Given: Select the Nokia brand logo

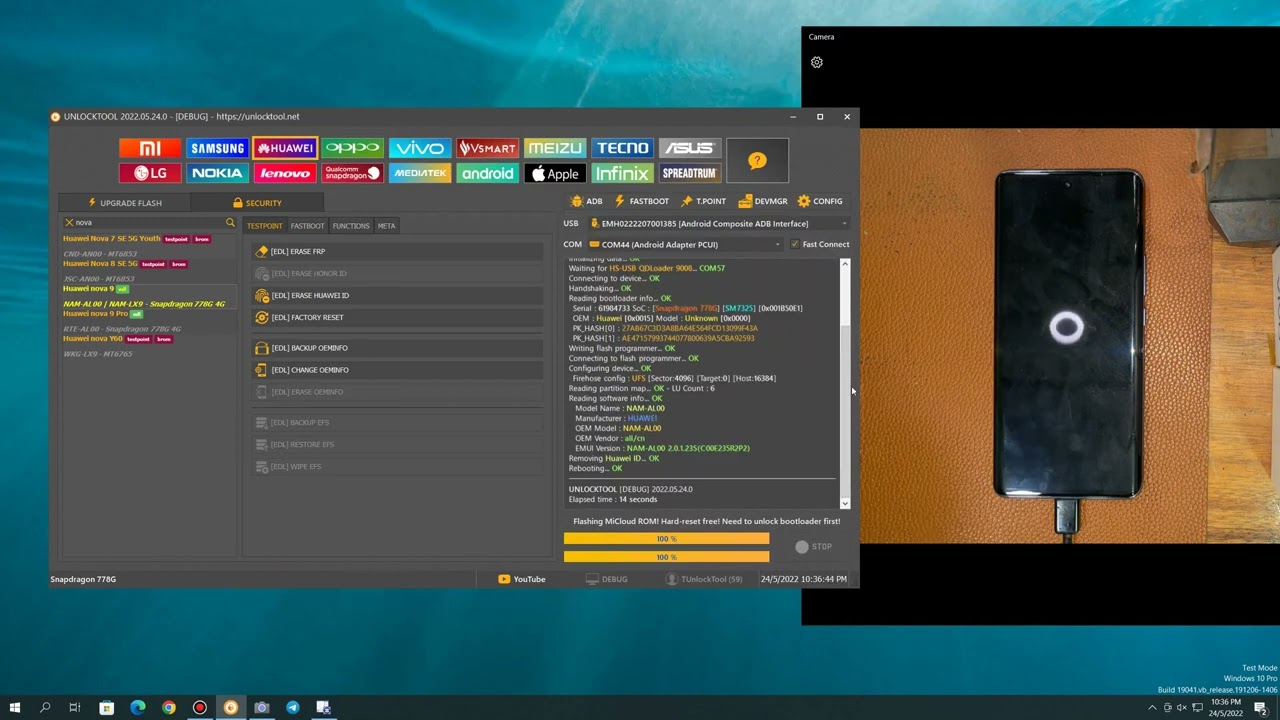Looking at the screenshot, I should click(217, 173).
